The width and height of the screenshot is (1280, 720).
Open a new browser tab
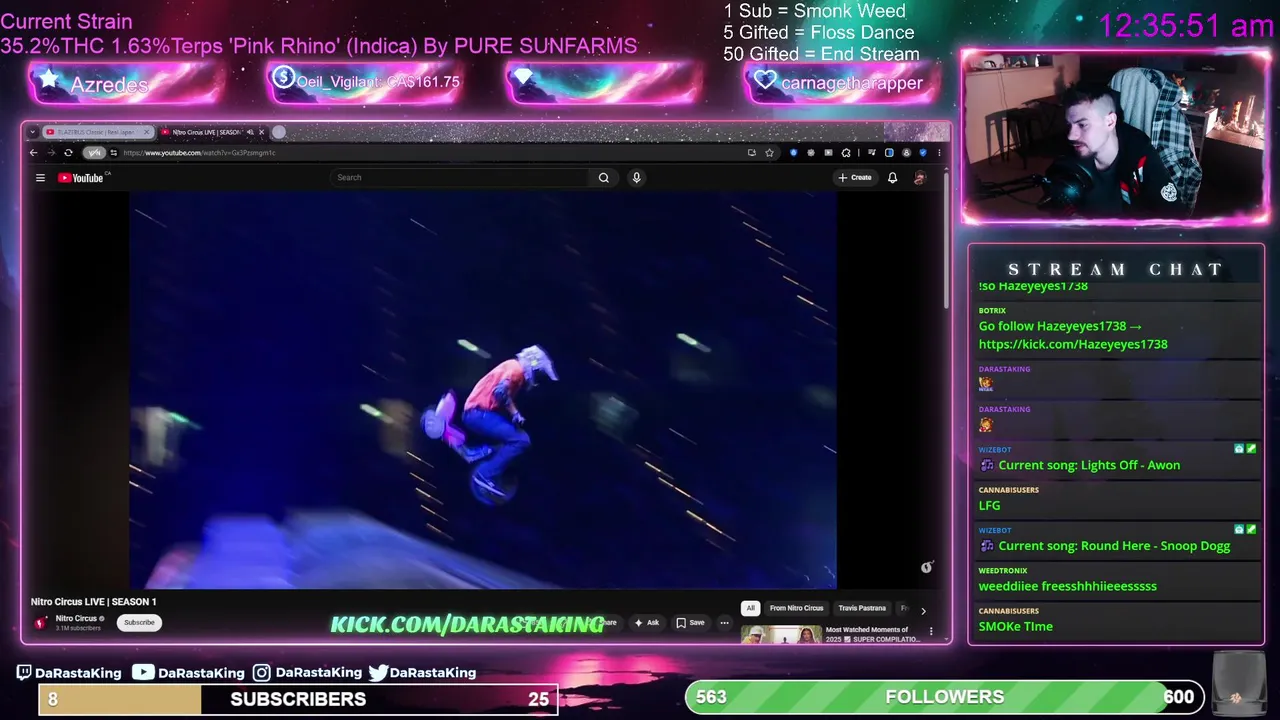(279, 132)
